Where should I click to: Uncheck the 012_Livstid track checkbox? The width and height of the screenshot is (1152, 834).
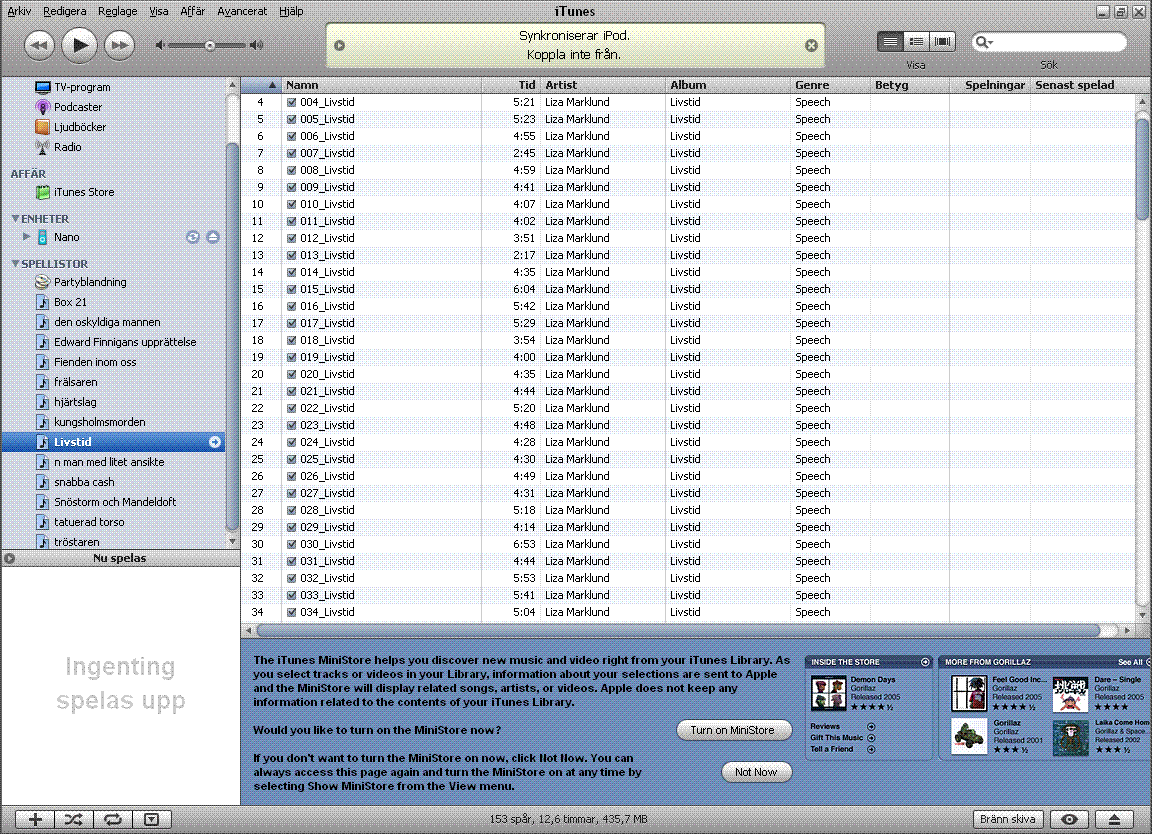point(292,238)
